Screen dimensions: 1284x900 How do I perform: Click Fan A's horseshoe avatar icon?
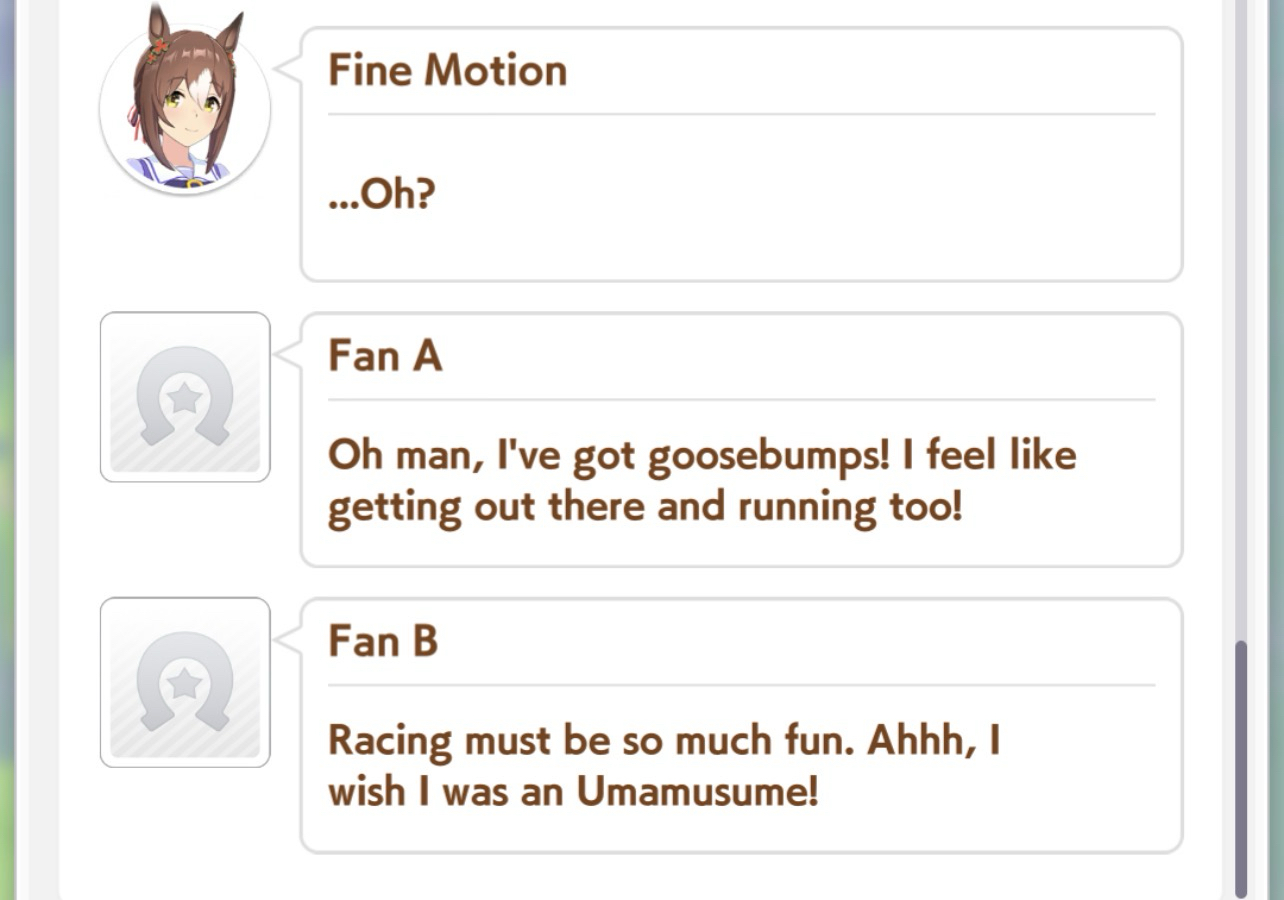pos(185,397)
